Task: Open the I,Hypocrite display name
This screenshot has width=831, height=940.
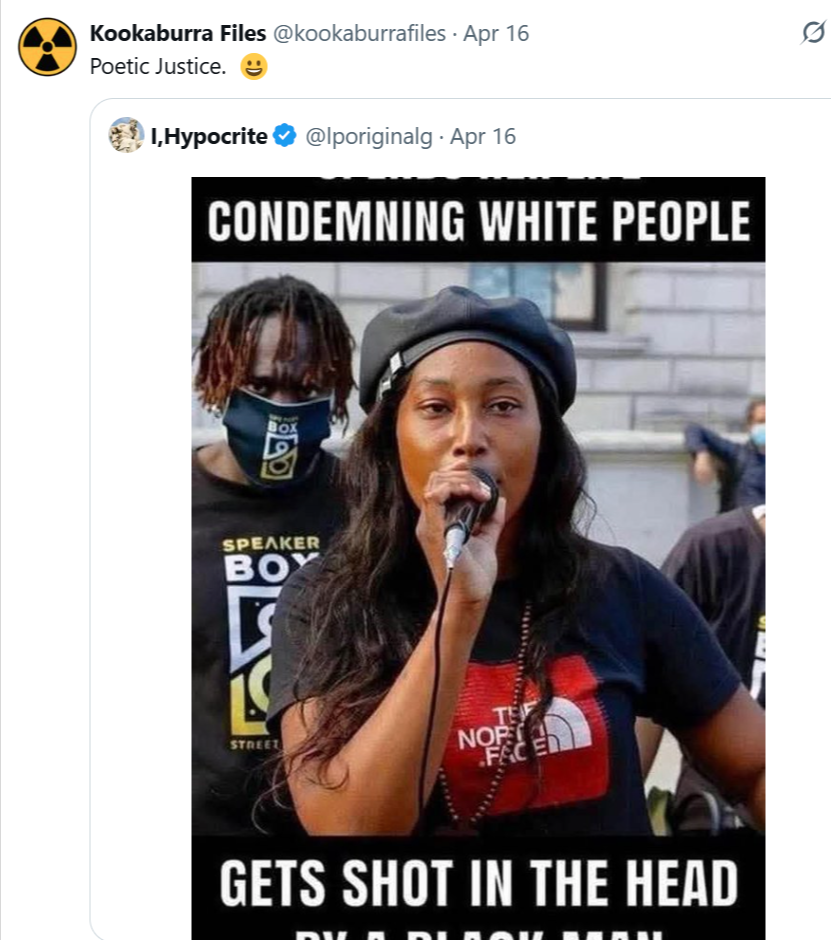Action: [209, 136]
